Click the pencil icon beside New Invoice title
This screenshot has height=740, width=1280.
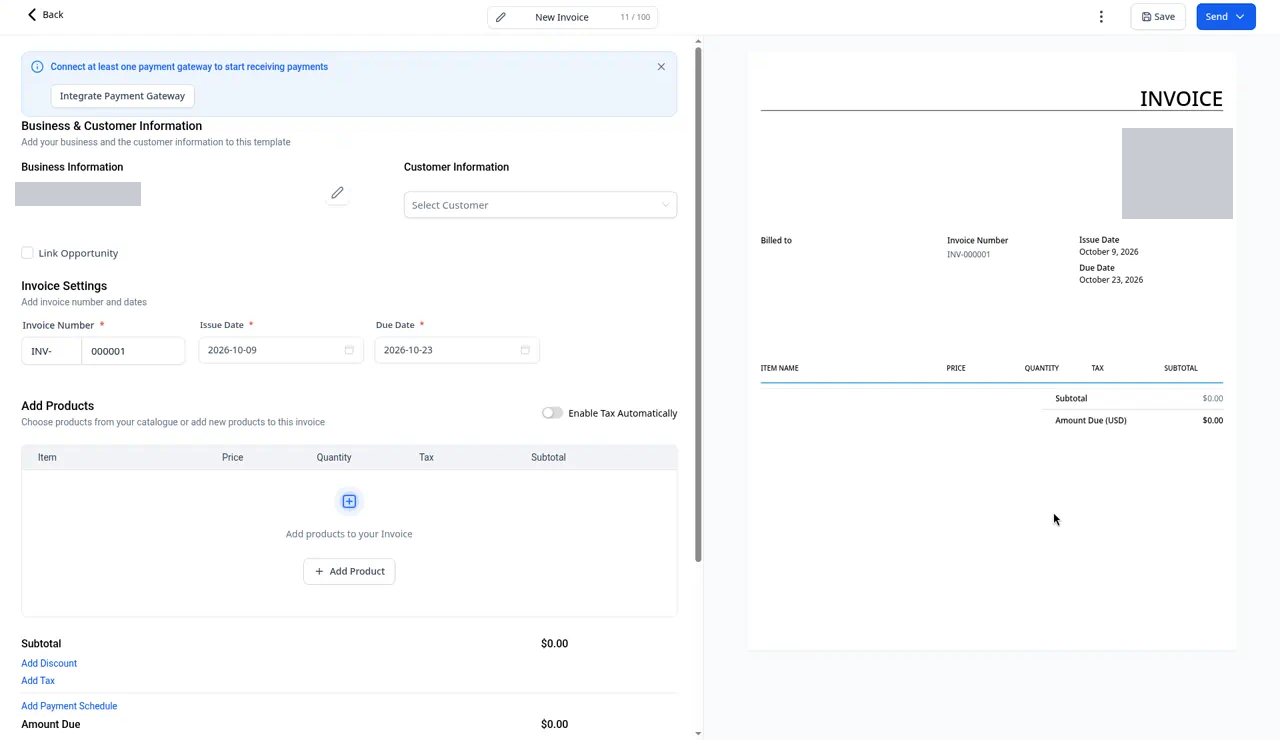click(501, 17)
